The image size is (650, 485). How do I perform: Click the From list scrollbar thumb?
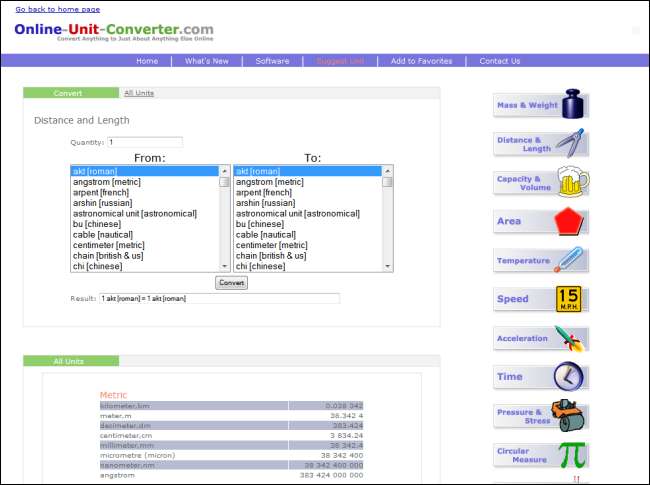point(224,182)
